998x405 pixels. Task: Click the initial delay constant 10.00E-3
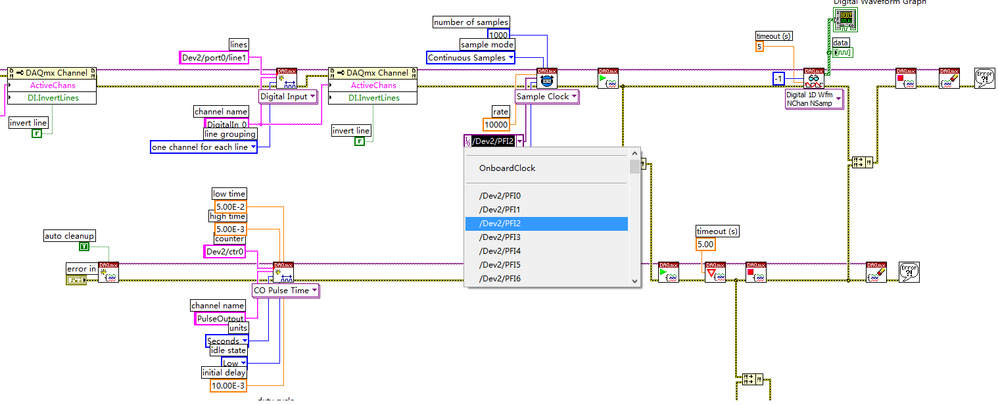(x=228, y=385)
